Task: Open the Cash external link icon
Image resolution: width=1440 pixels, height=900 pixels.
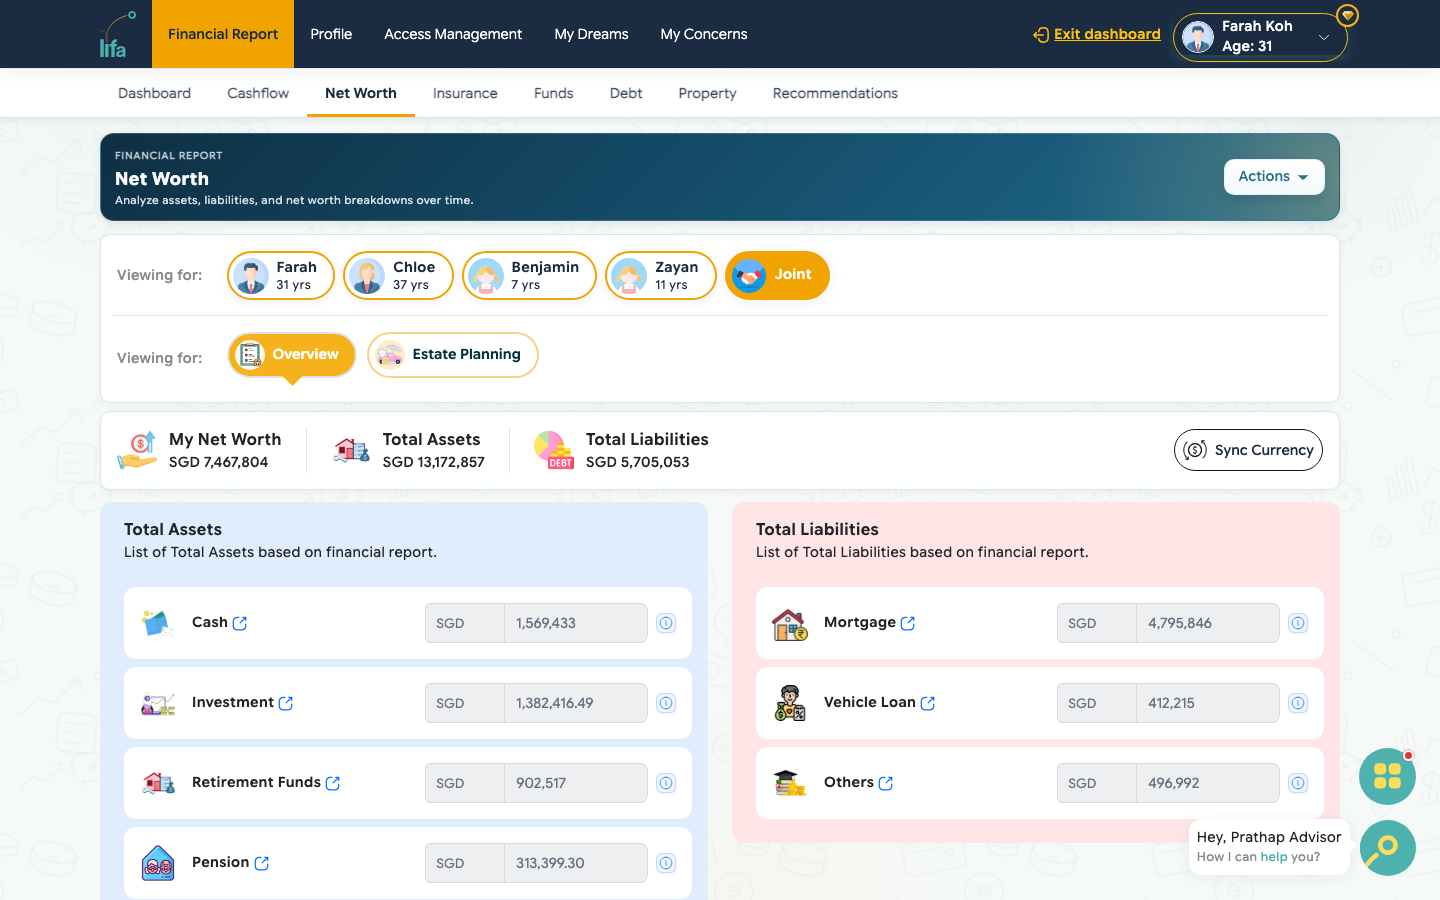Action: pos(240,623)
